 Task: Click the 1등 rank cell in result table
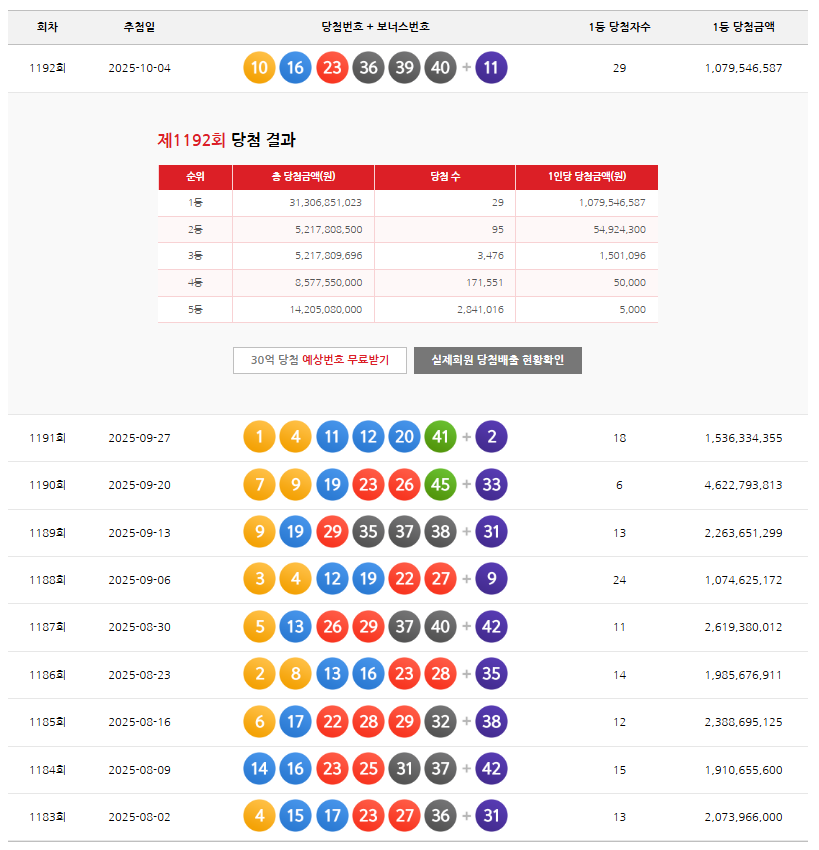coord(195,203)
